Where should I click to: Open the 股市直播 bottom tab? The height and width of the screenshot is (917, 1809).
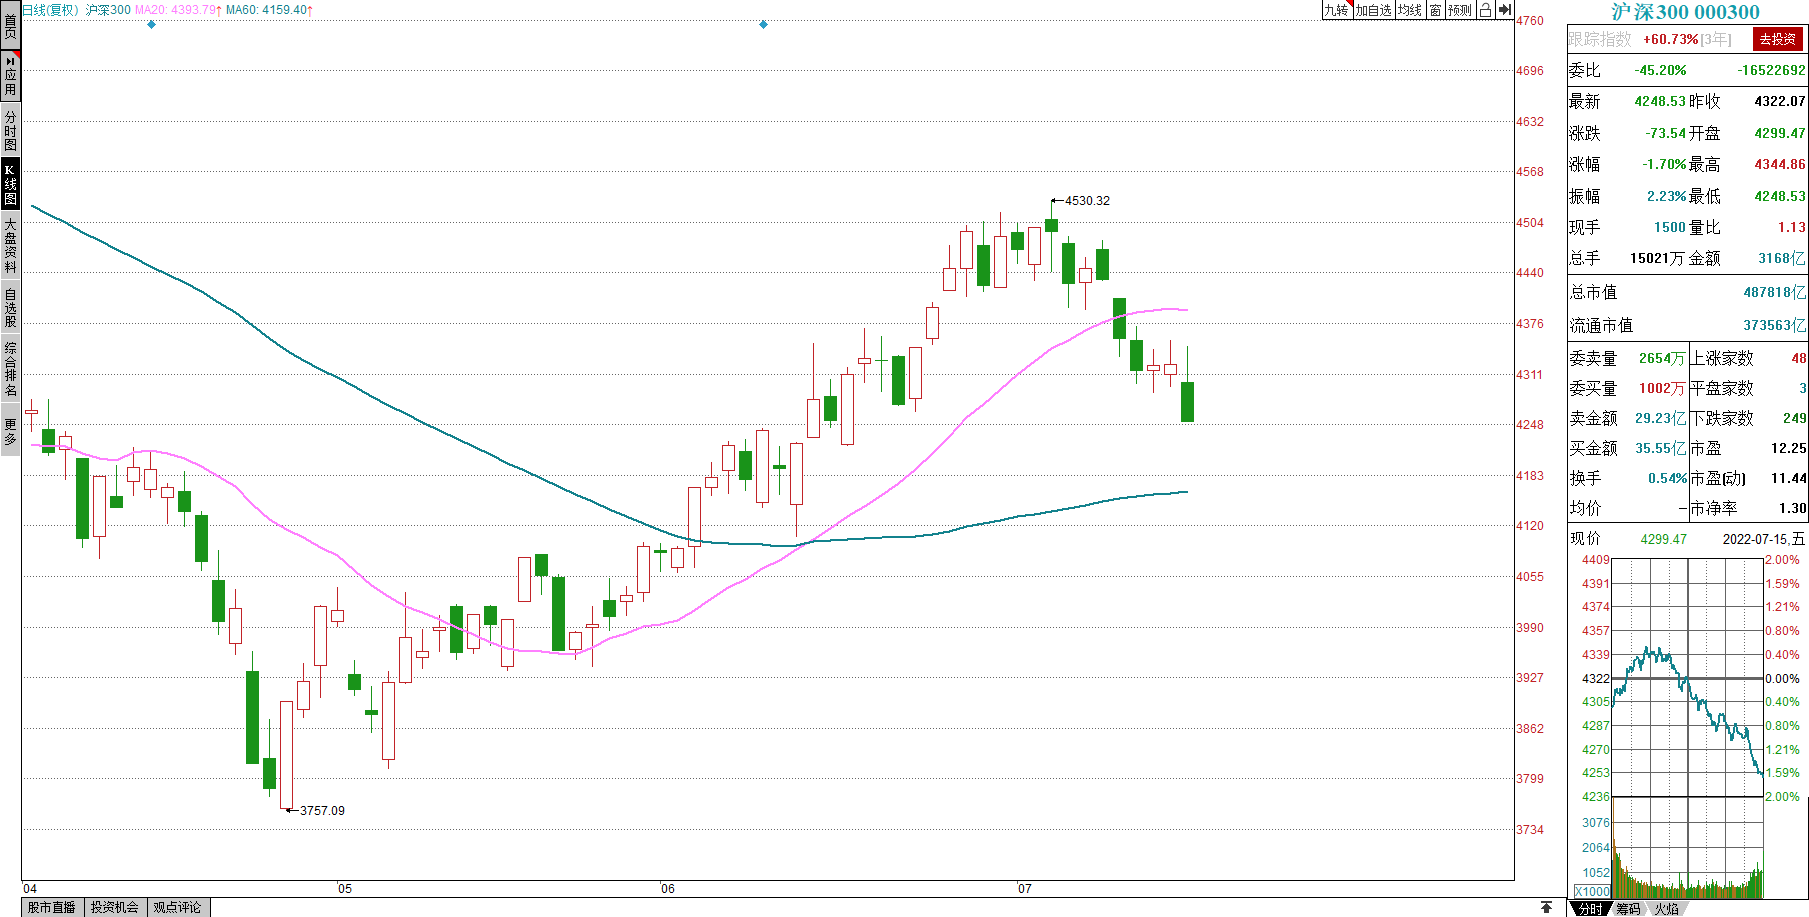click(52, 907)
